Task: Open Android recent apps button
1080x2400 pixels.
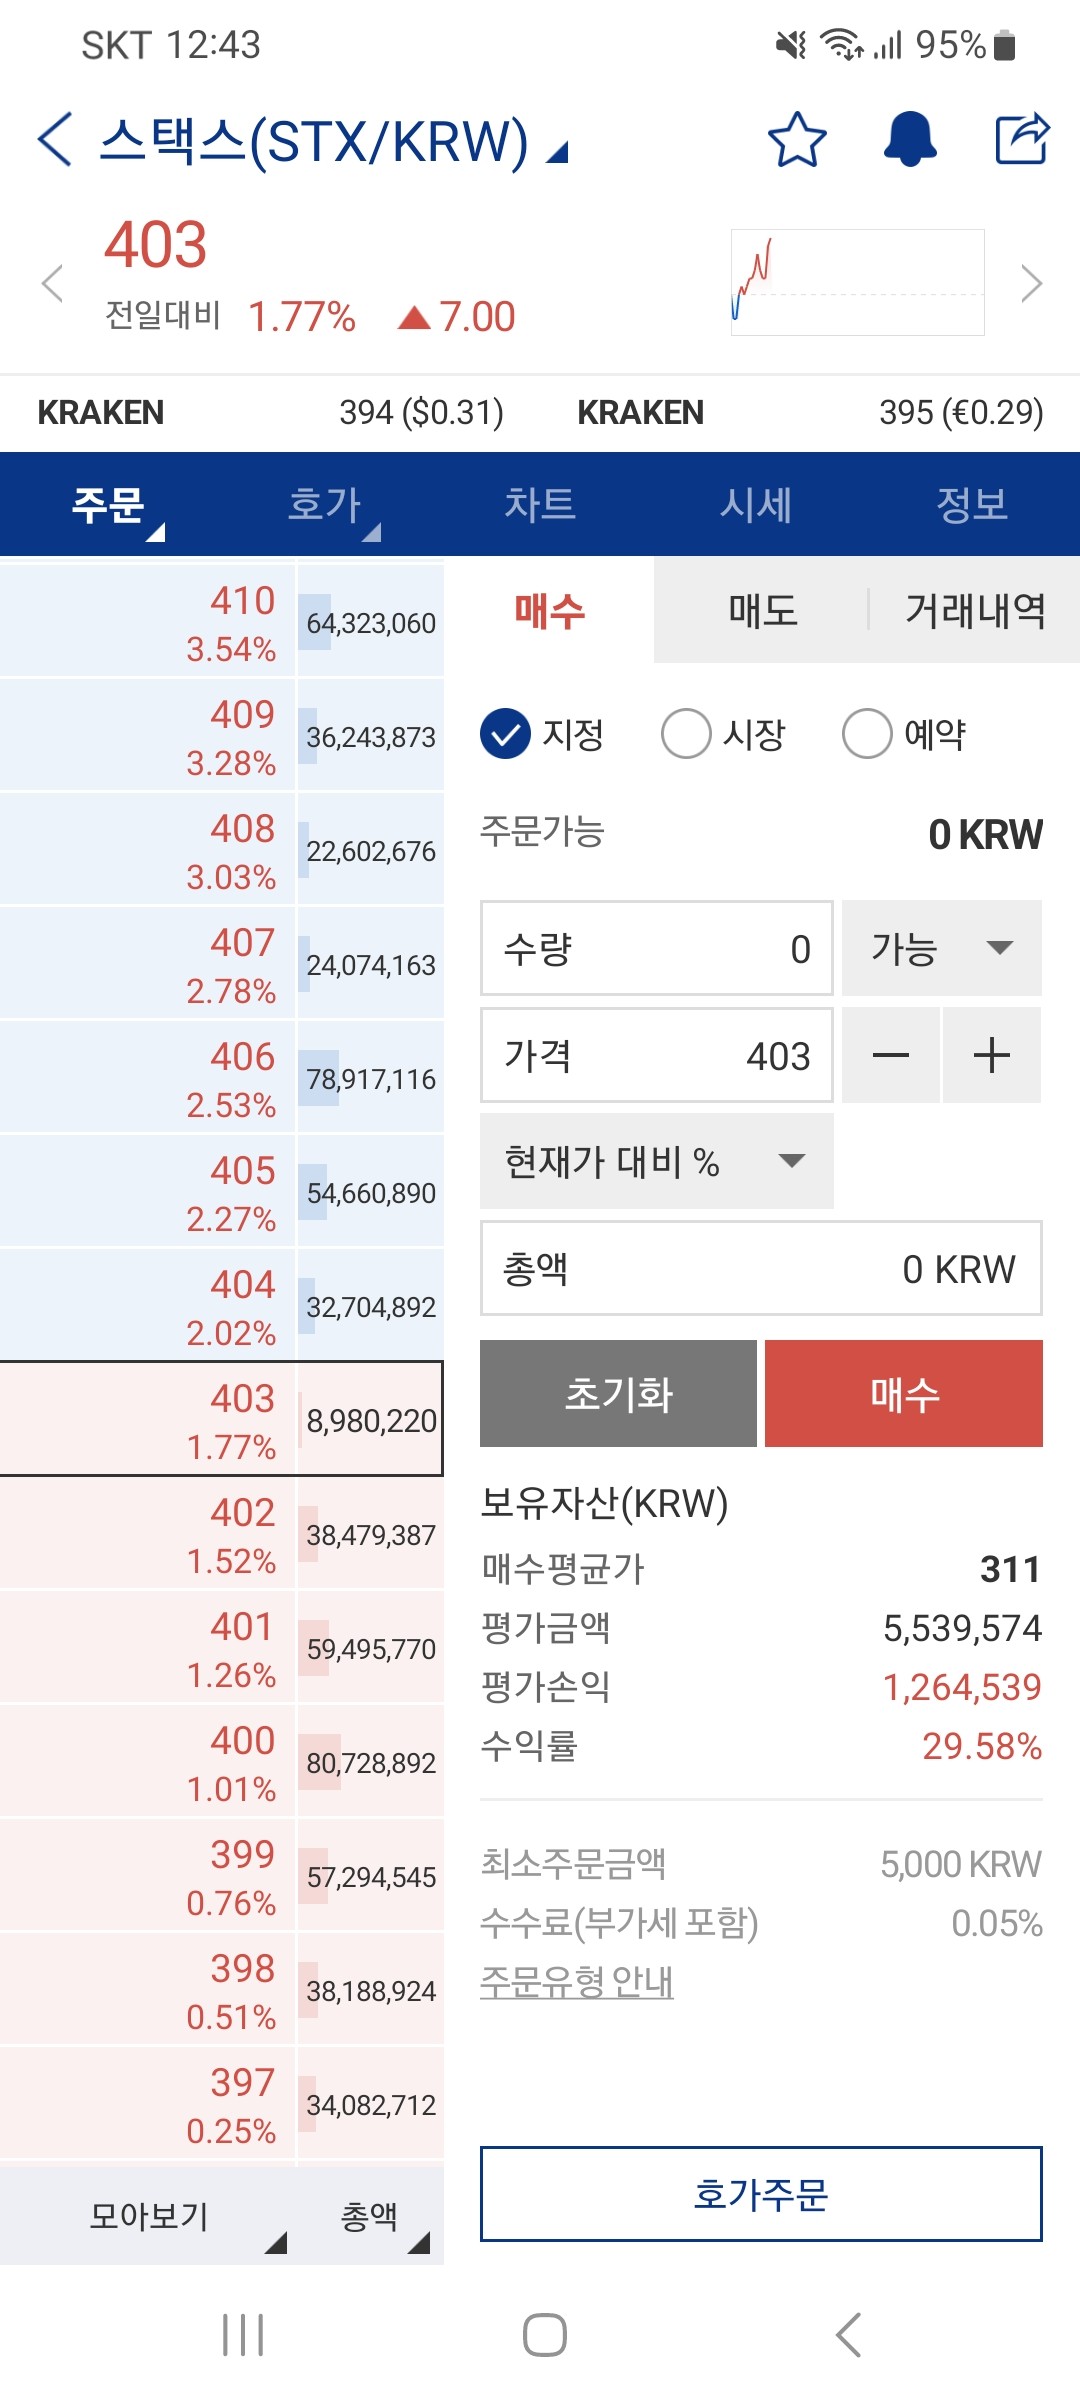Action: 243,2335
